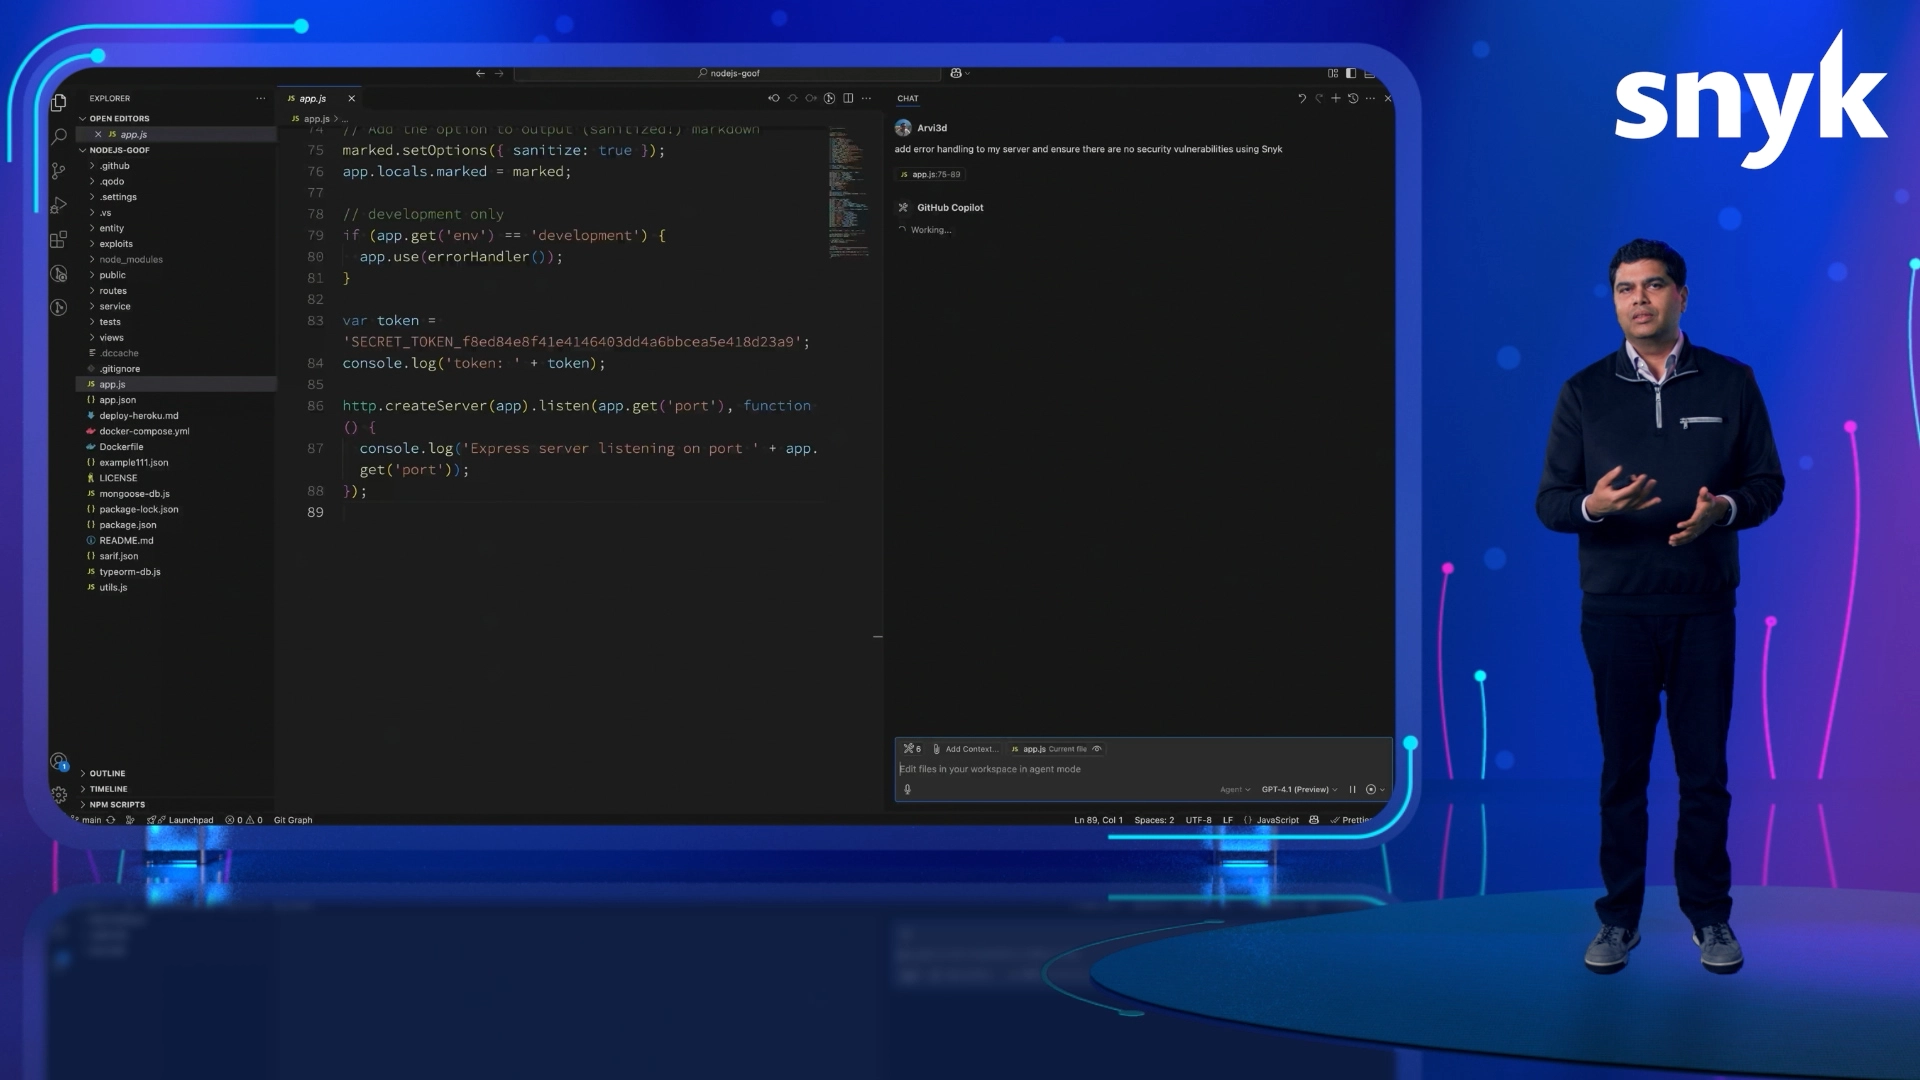Screen dimensions: 1920x1080
Task: Click the chat prompt input field
Action: click(x=1100, y=769)
